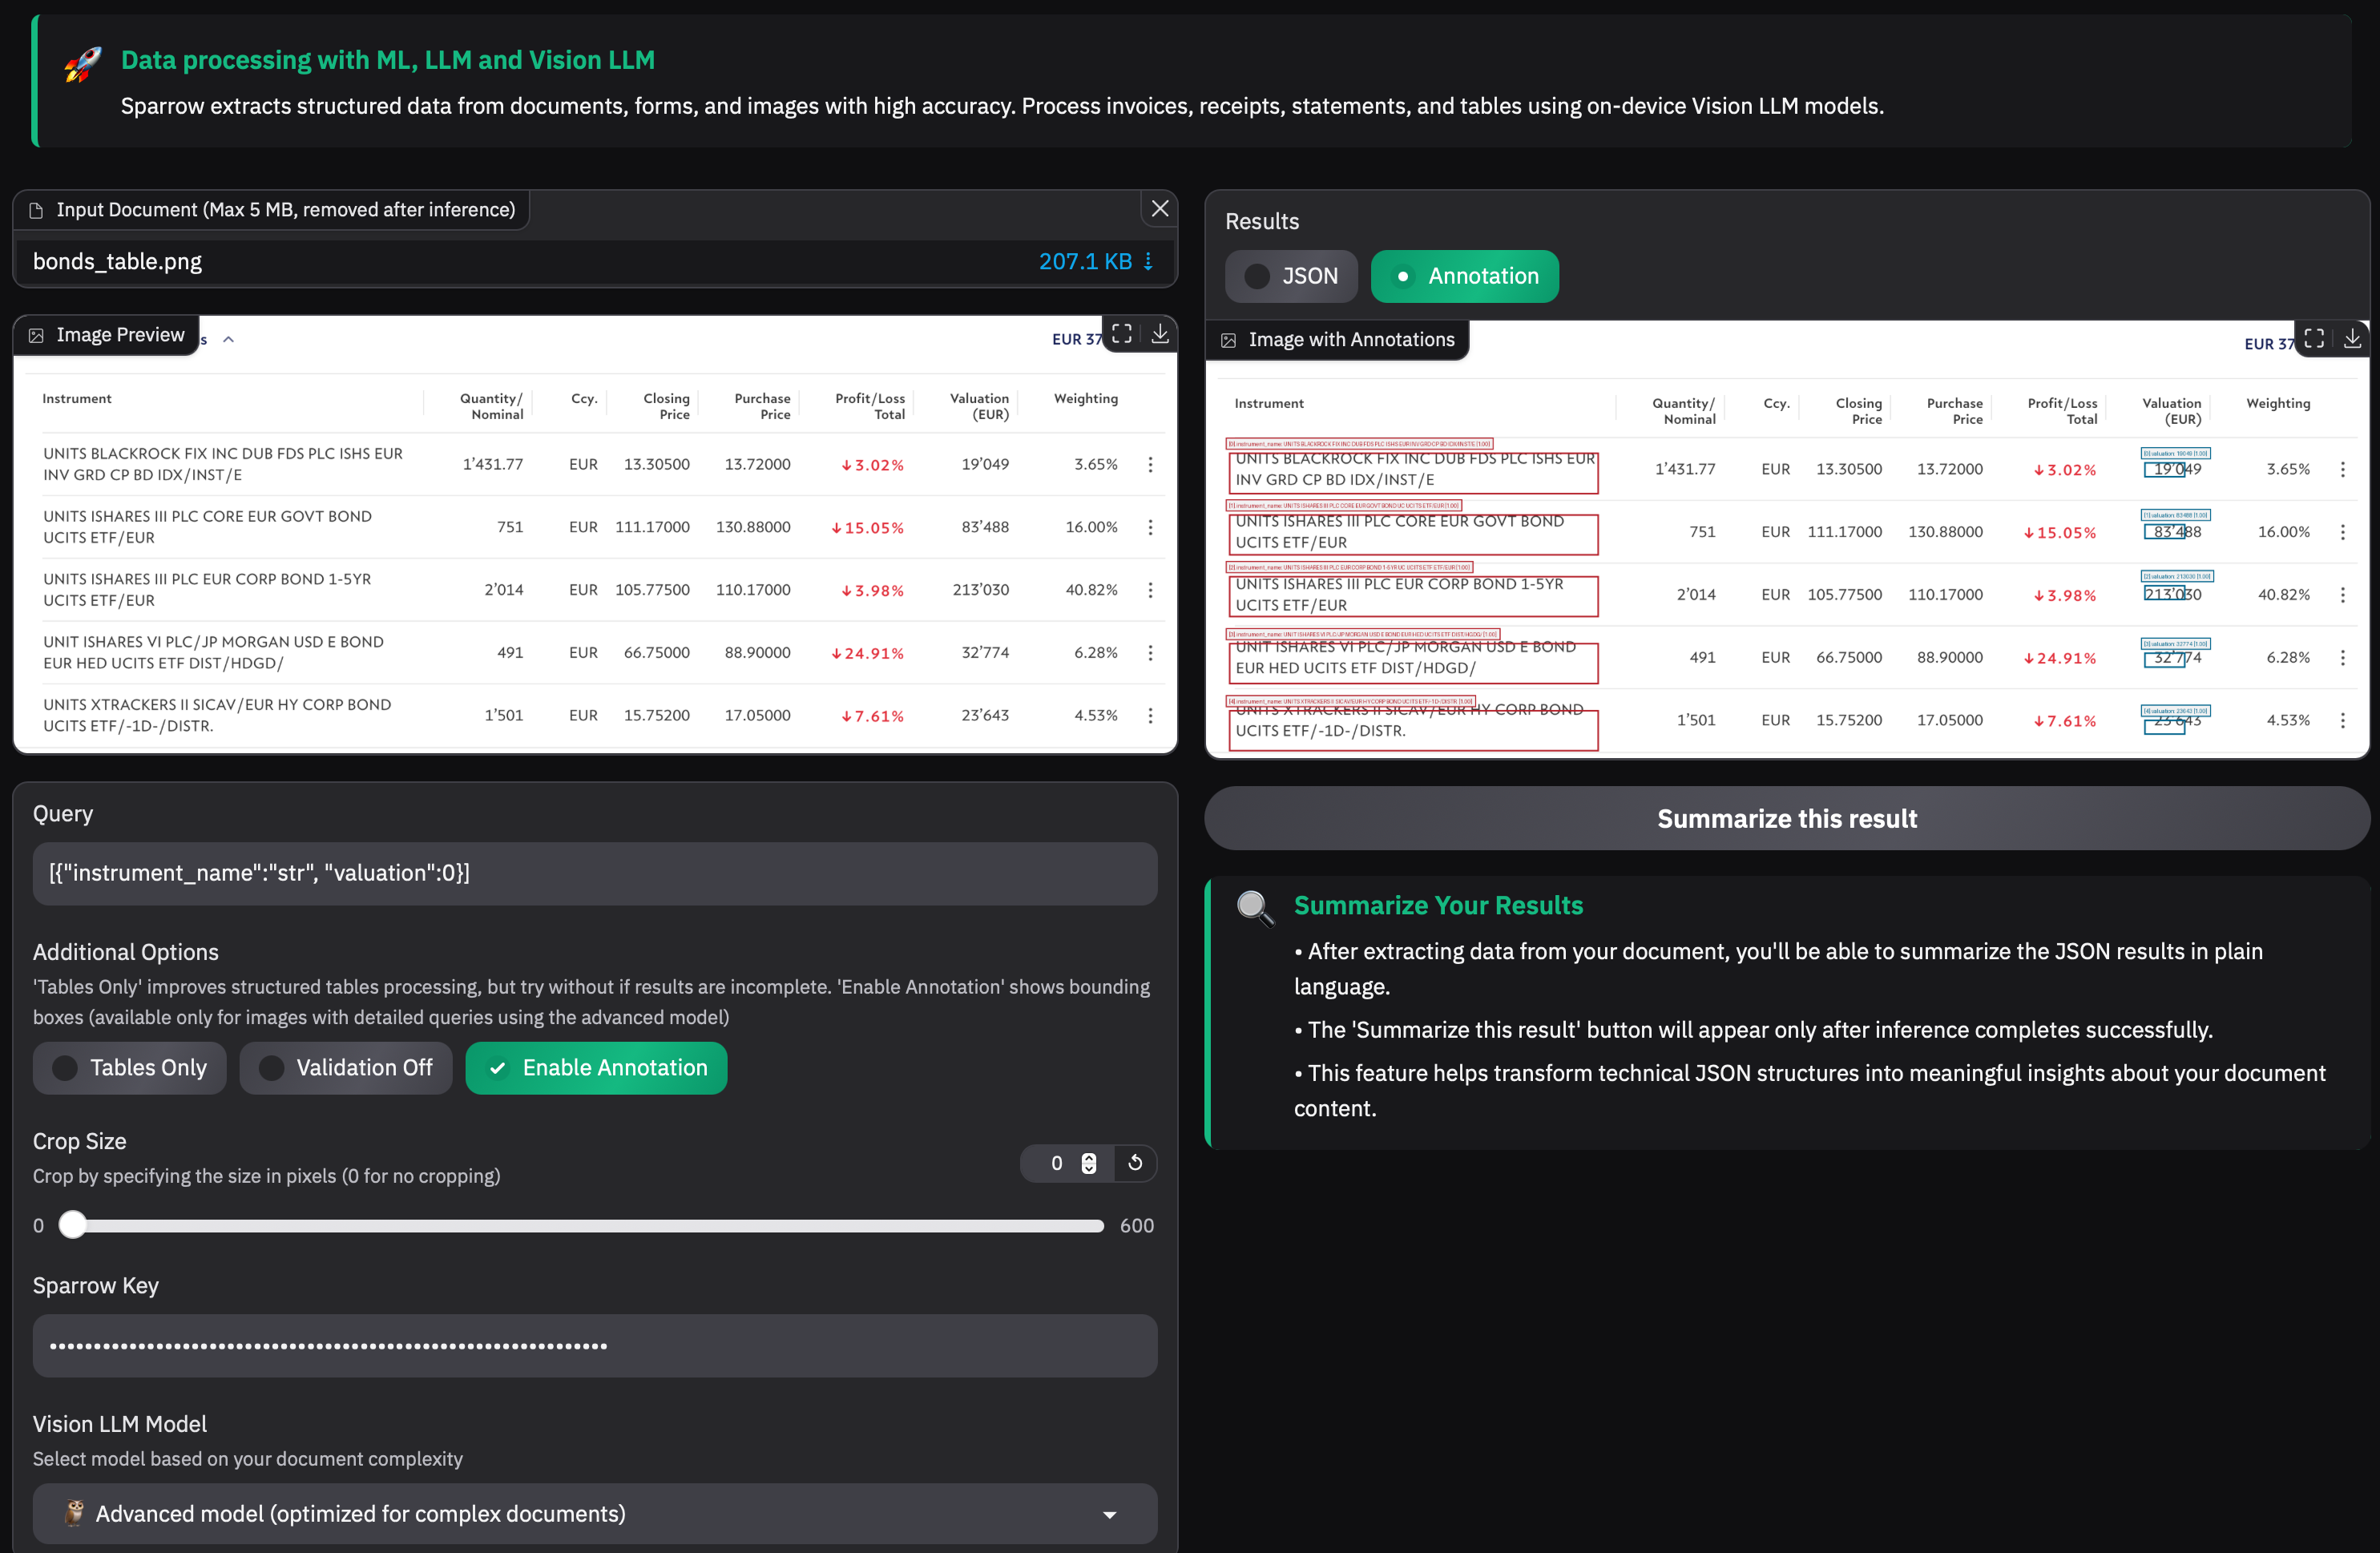Click into the Query input field
This screenshot has height=1553, width=2380.
click(x=594, y=873)
